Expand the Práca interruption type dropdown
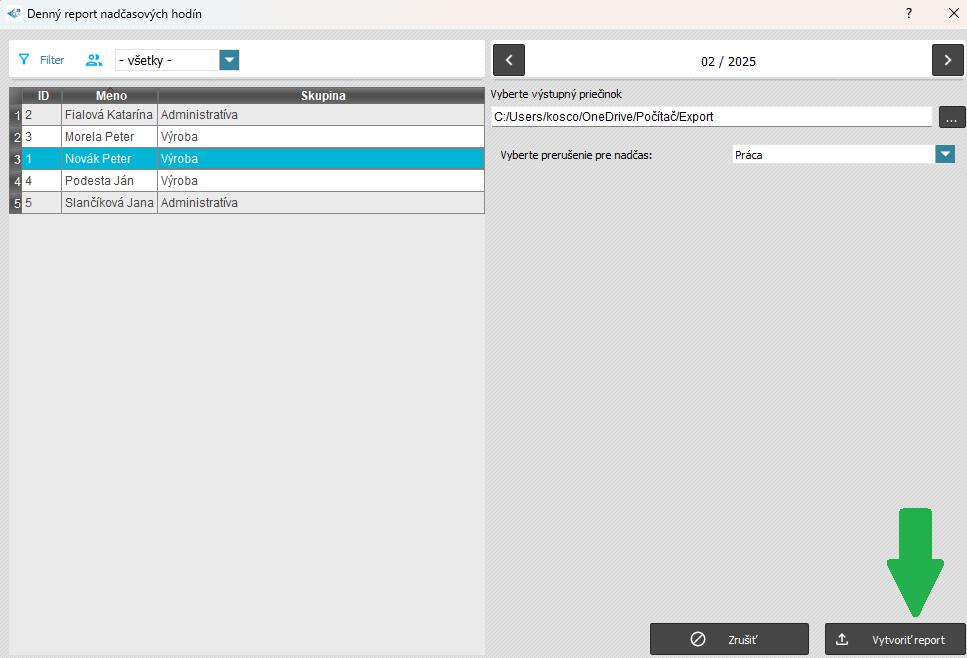This screenshot has width=967, height=658. click(x=945, y=155)
